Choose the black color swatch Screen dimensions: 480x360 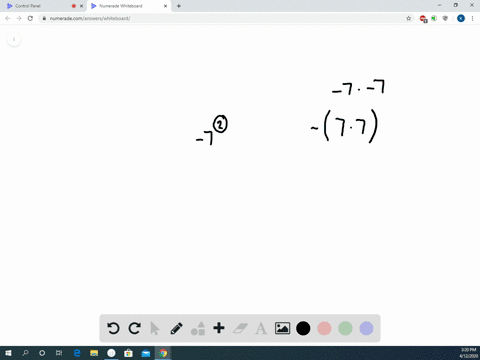click(303, 328)
